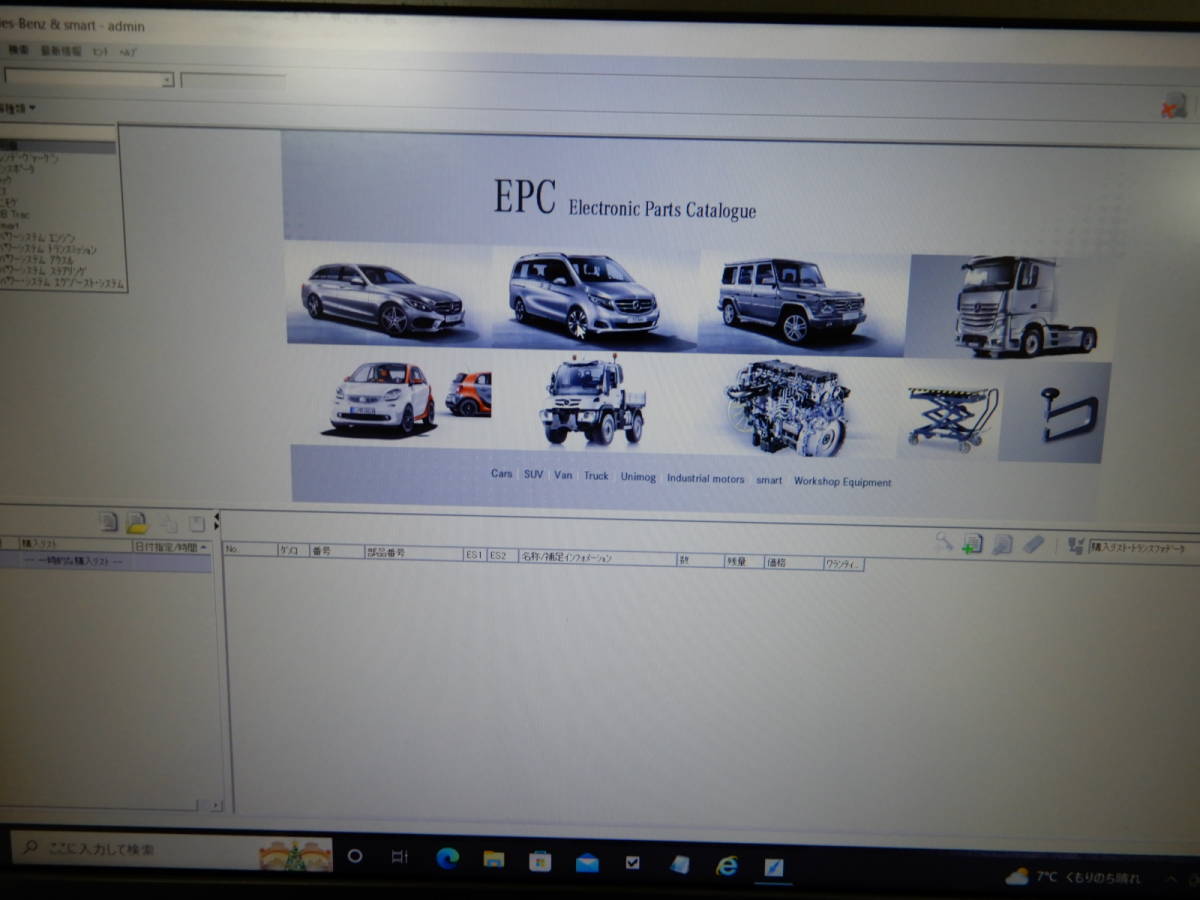The width and height of the screenshot is (1200, 900).
Task: Click the 番号 column header
Action: tap(335, 550)
